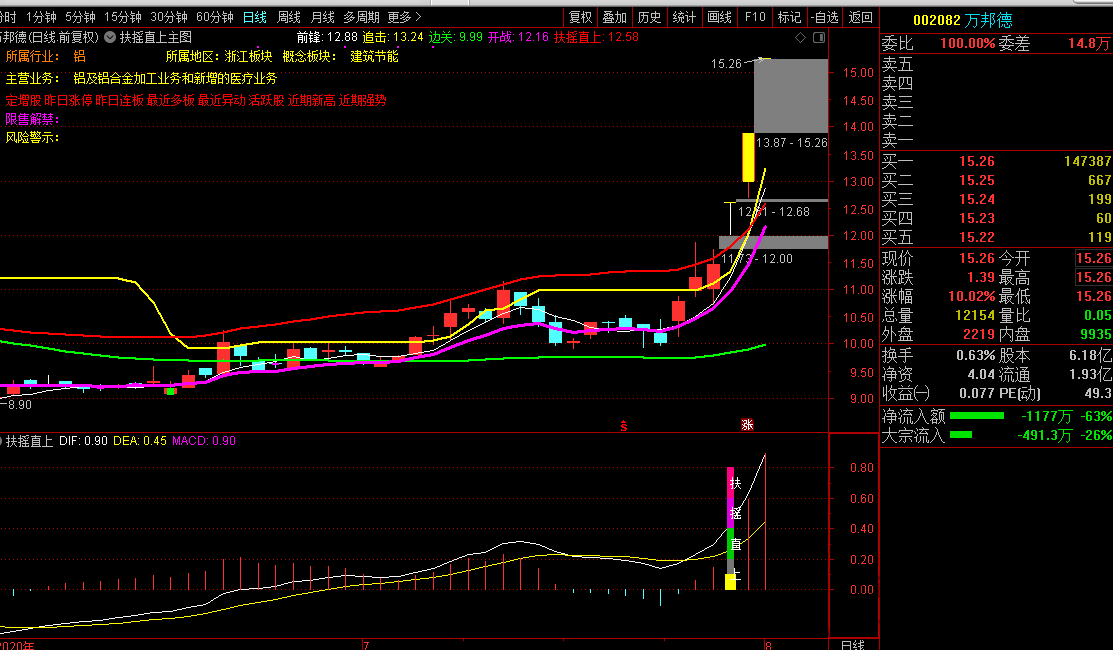Open the F10 company info
1113x650 pixels.
[755, 17]
